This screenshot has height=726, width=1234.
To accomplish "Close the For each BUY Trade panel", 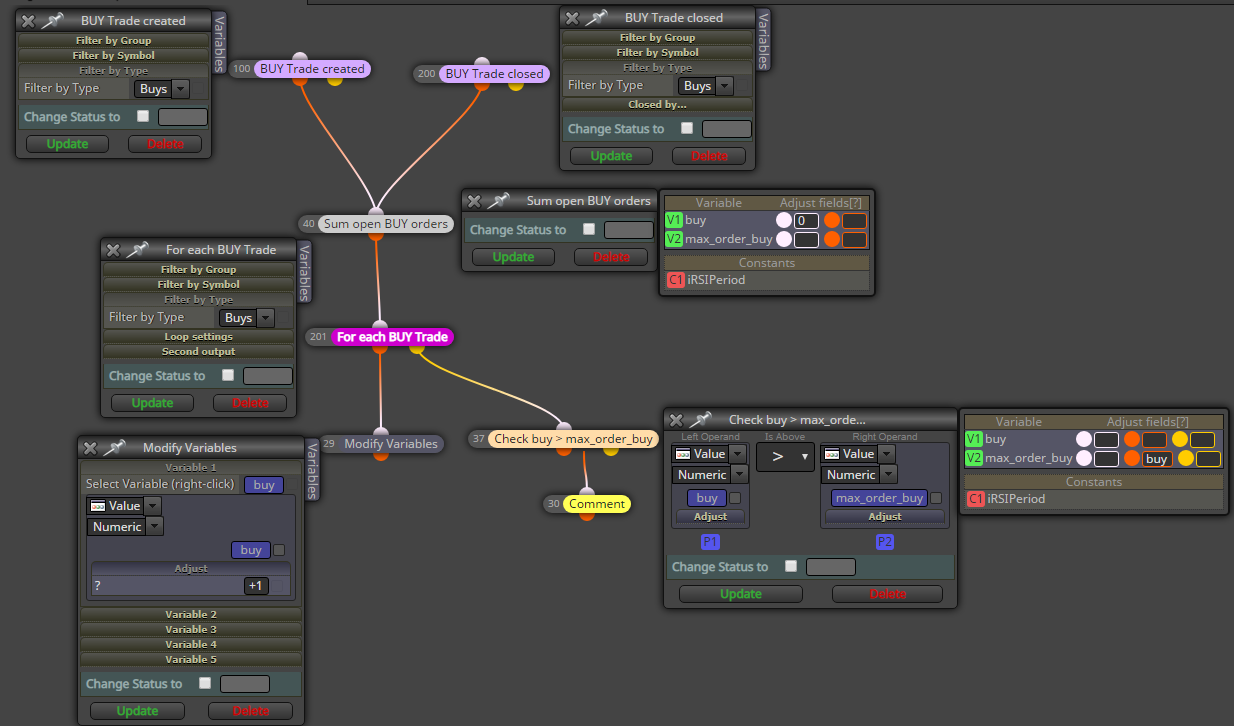I will (113, 250).
